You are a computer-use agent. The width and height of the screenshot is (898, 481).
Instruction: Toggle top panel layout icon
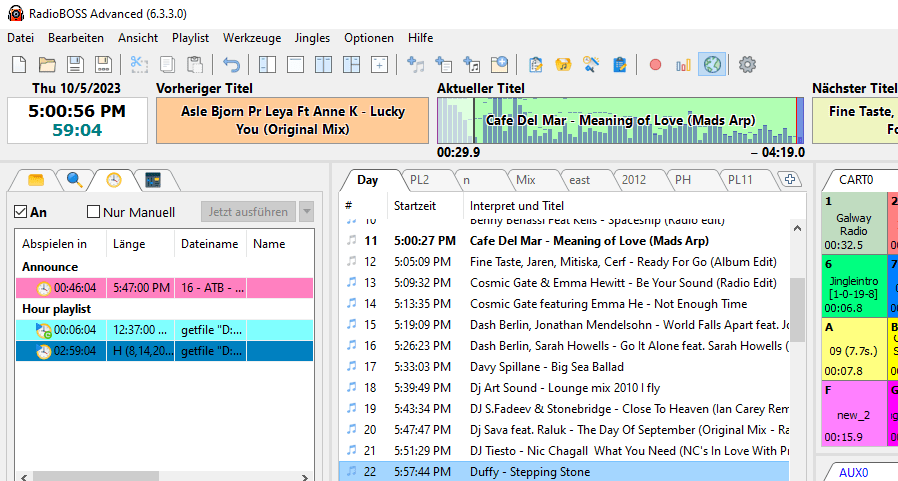coord(296,65)
